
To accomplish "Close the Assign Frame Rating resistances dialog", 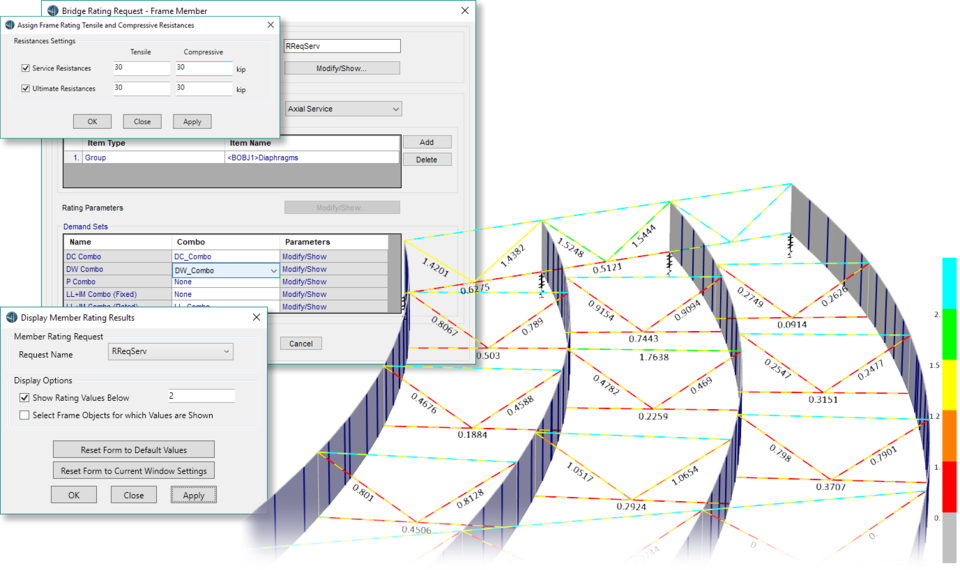I will (x=270, y=24).
